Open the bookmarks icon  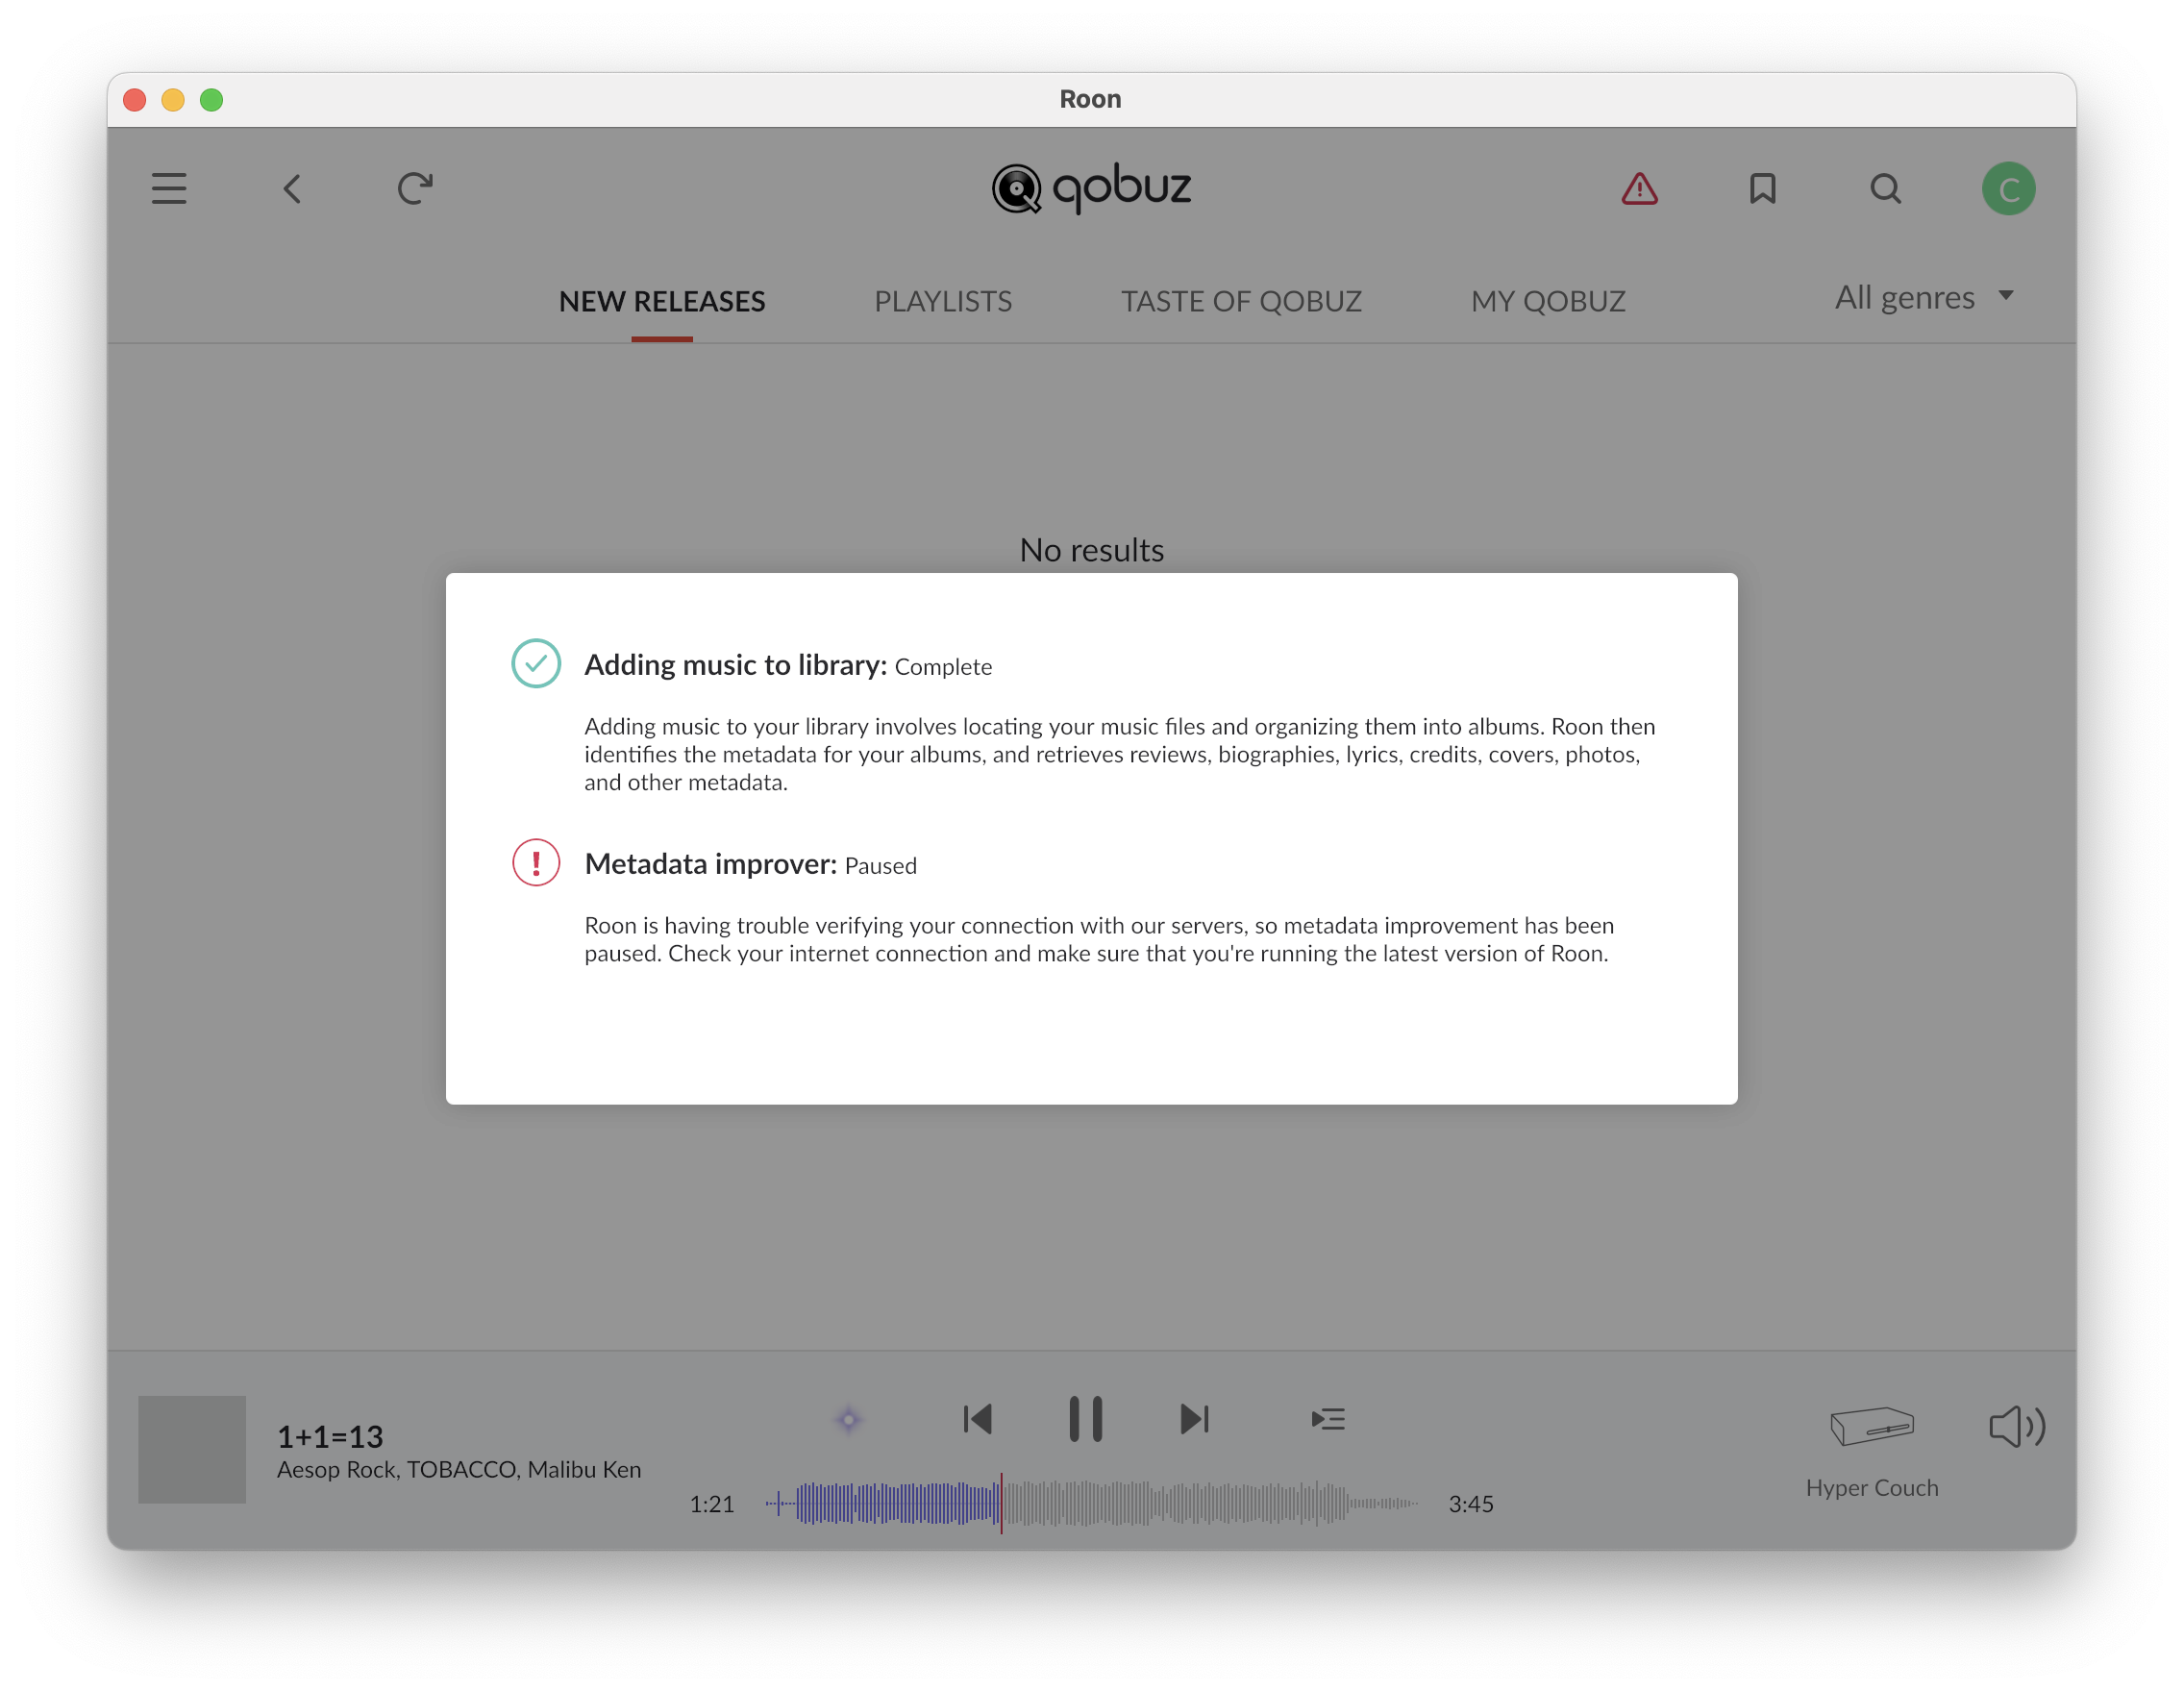click(x=1762, y=188)
